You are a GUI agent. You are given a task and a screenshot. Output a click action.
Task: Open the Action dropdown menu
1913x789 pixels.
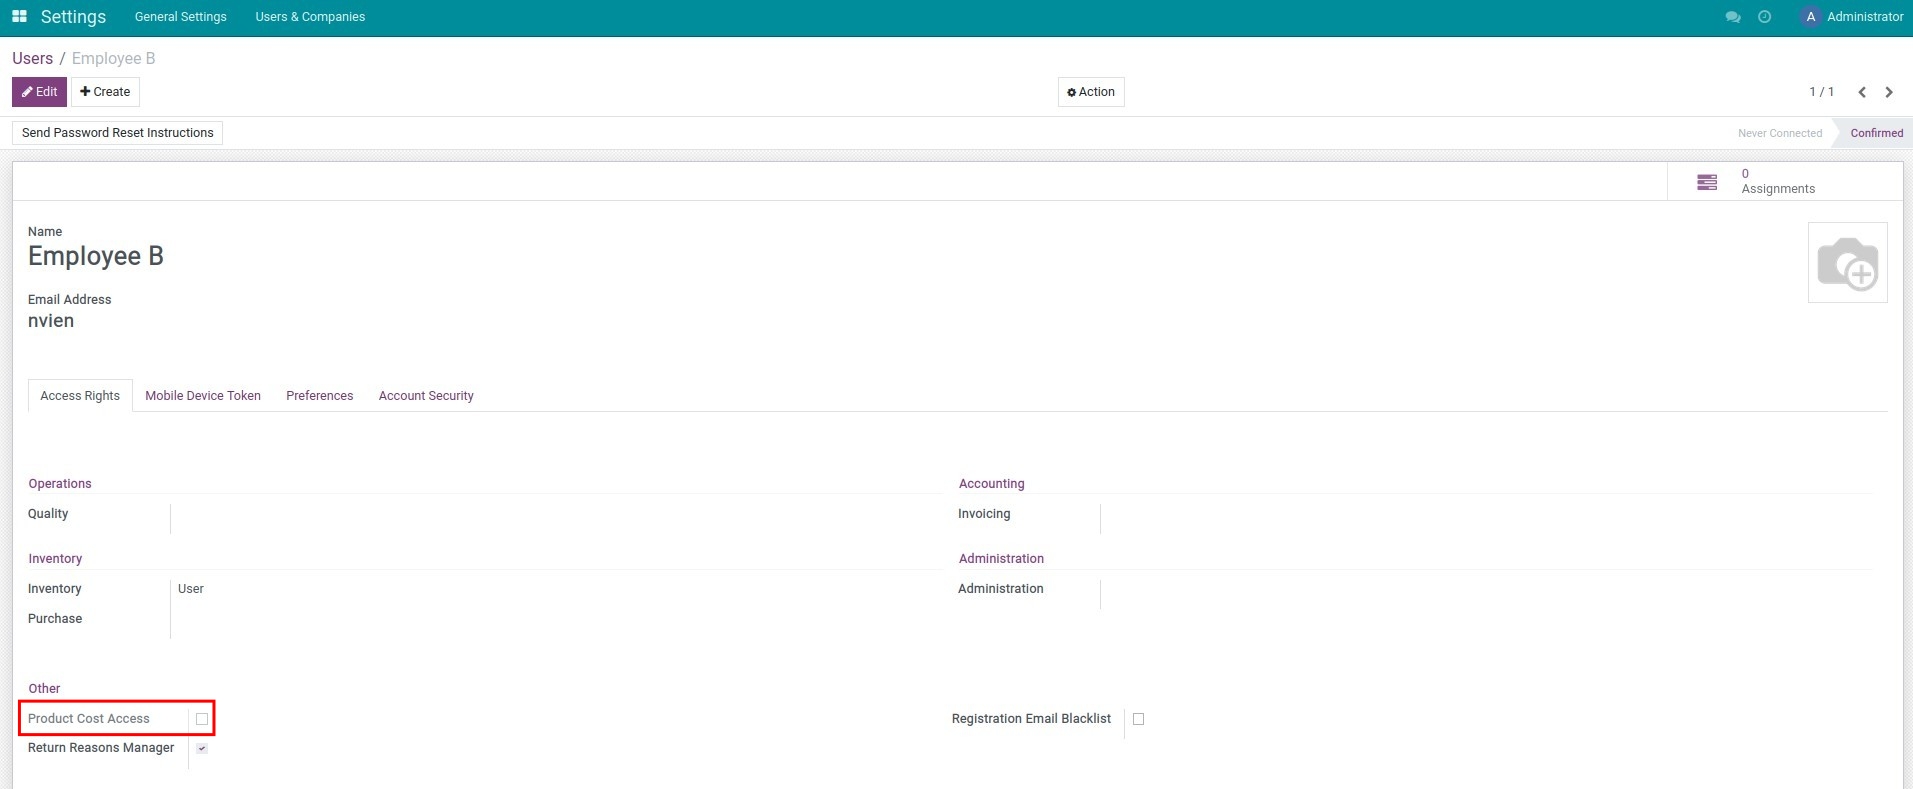[x=1091, y=92]
